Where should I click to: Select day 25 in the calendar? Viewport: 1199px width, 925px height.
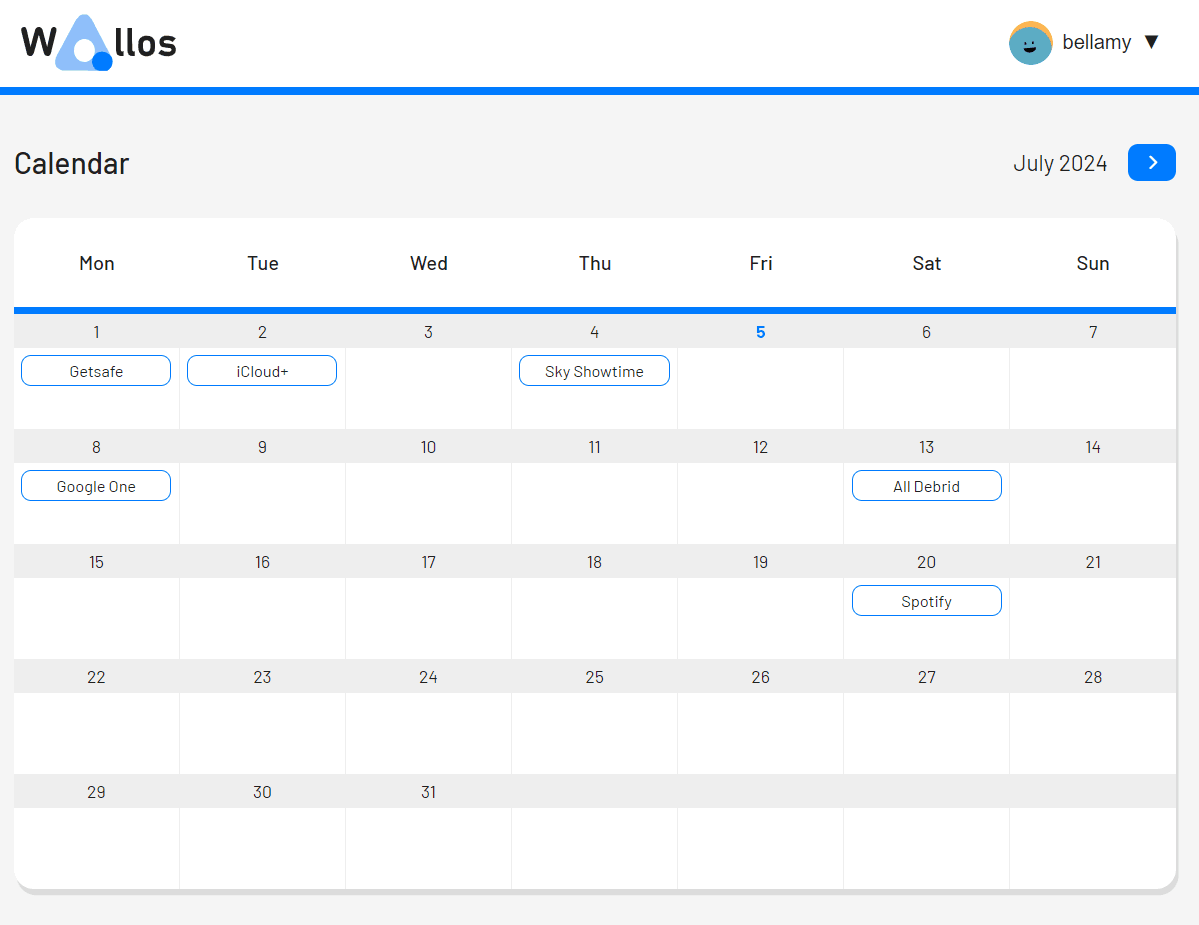[594, 677]
